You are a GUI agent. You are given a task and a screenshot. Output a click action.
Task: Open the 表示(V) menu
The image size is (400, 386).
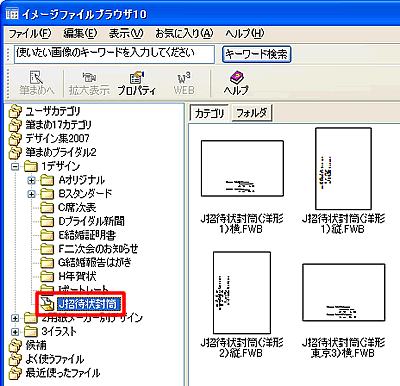126,33
